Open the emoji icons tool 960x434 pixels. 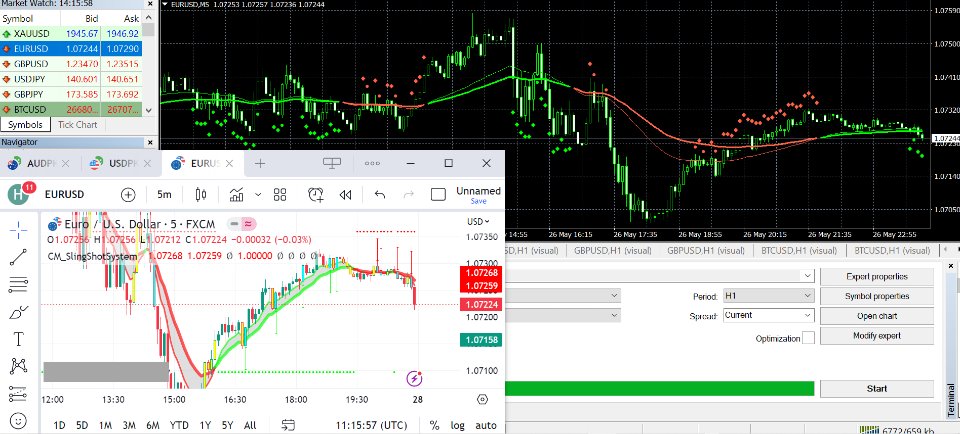(19, 421)
